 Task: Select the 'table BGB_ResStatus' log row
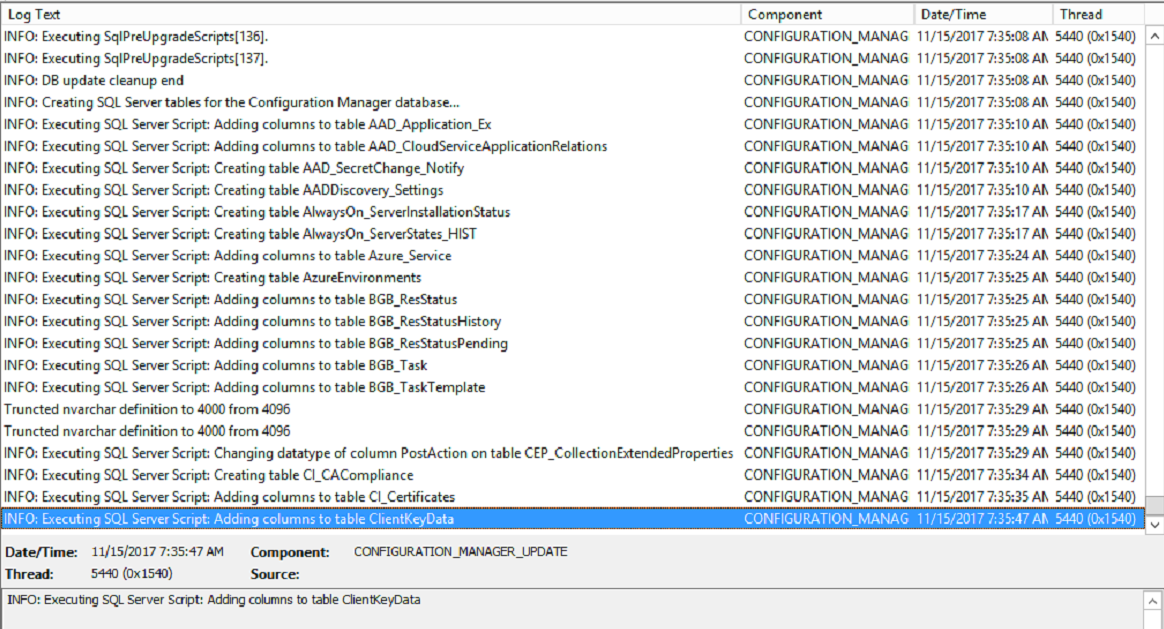tap(572, 299)
